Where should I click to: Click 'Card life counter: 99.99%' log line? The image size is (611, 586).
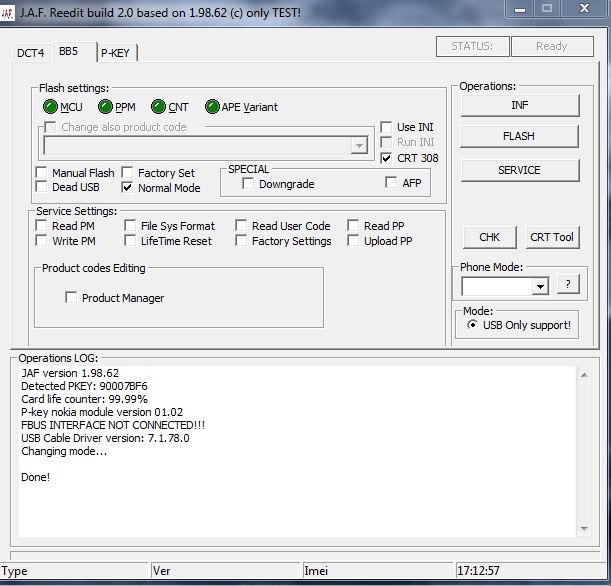pyautogui.click(x=84, y=399)
